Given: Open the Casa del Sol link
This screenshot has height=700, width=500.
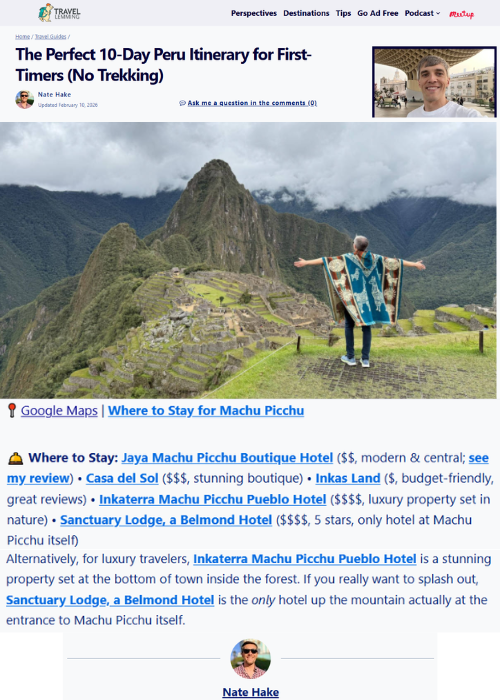Looking at the screenshot, I should pos(122,479).
